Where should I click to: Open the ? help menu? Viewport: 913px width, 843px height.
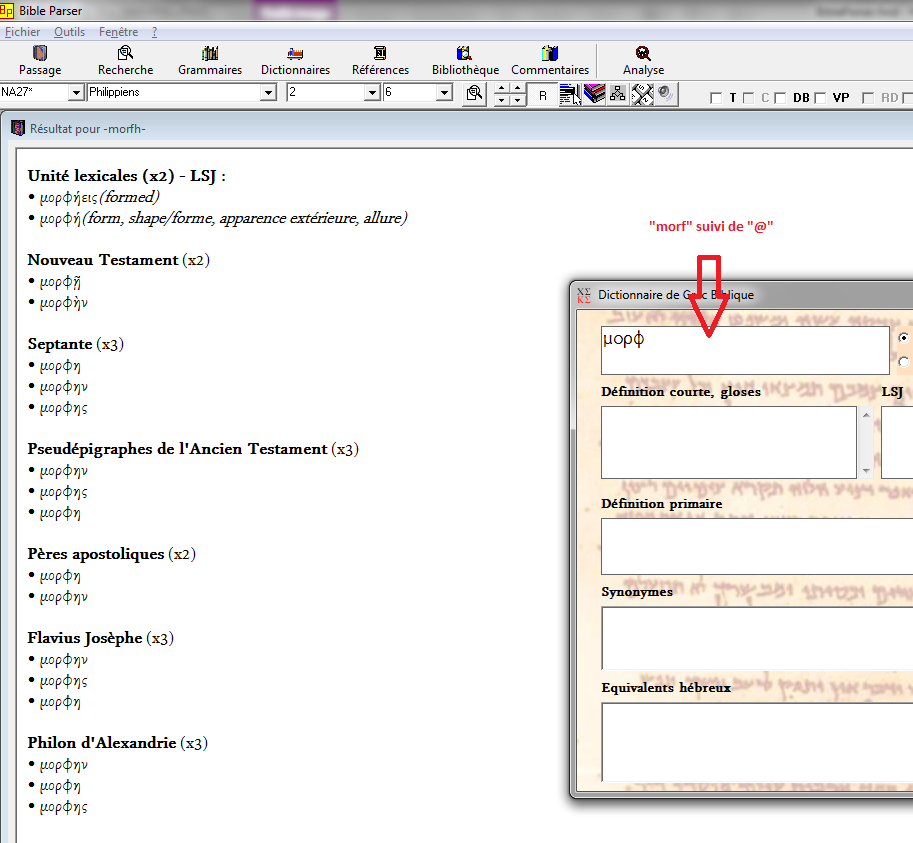(154, 32)
